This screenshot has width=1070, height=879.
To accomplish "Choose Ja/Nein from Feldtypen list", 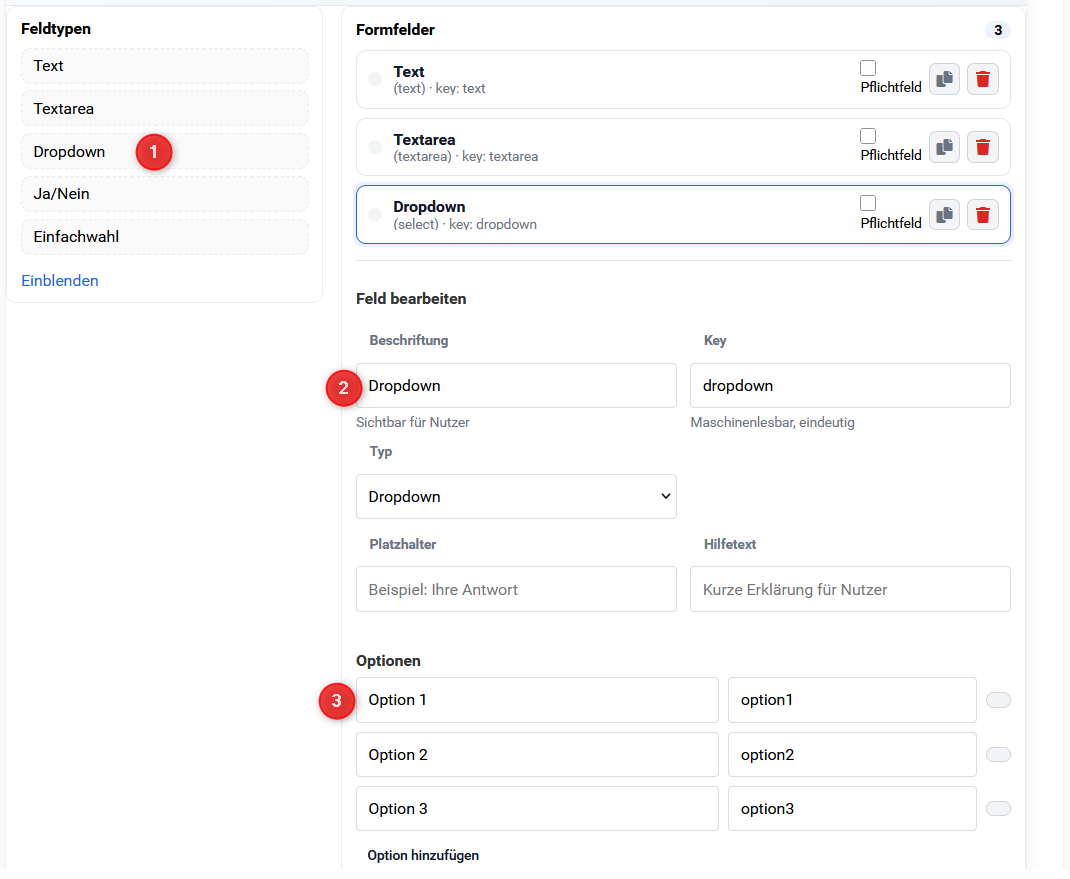I will (164, 194).
